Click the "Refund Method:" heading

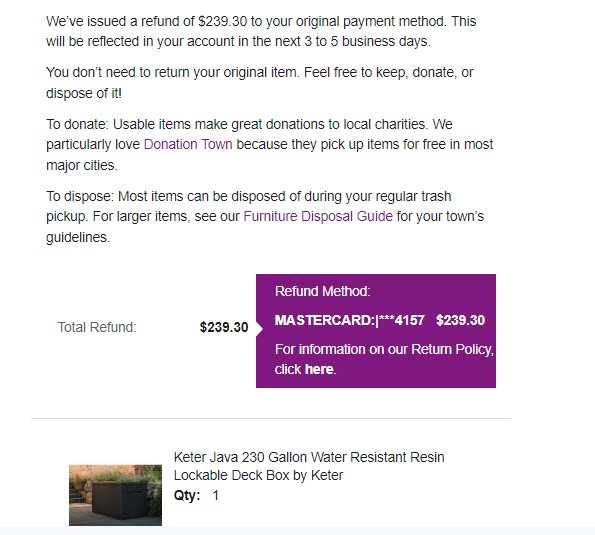(x=323, y=291)
